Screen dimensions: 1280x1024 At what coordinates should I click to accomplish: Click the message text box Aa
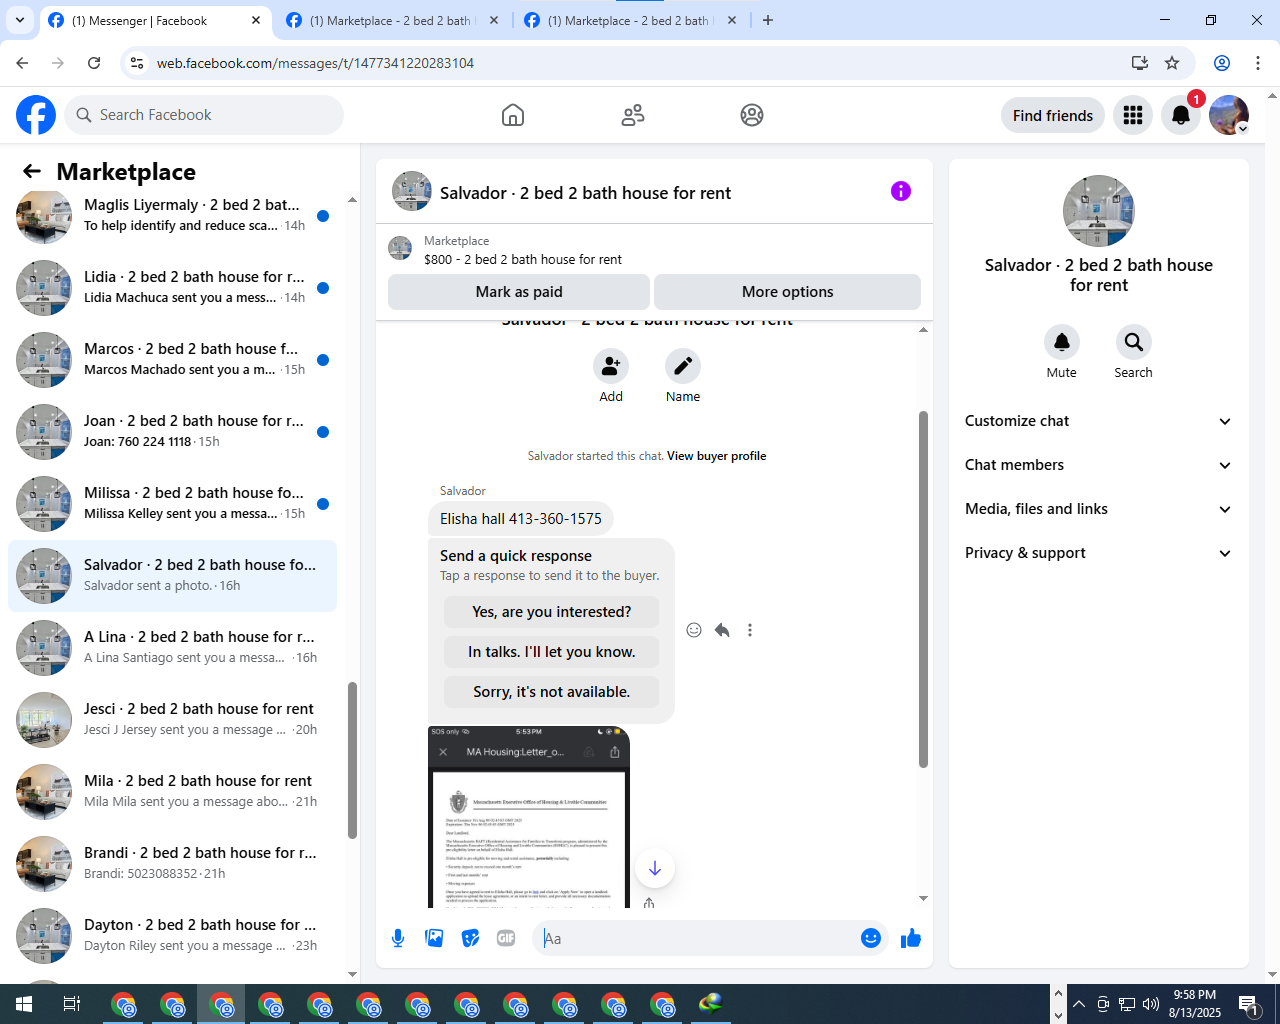click(x=698, y=938)
